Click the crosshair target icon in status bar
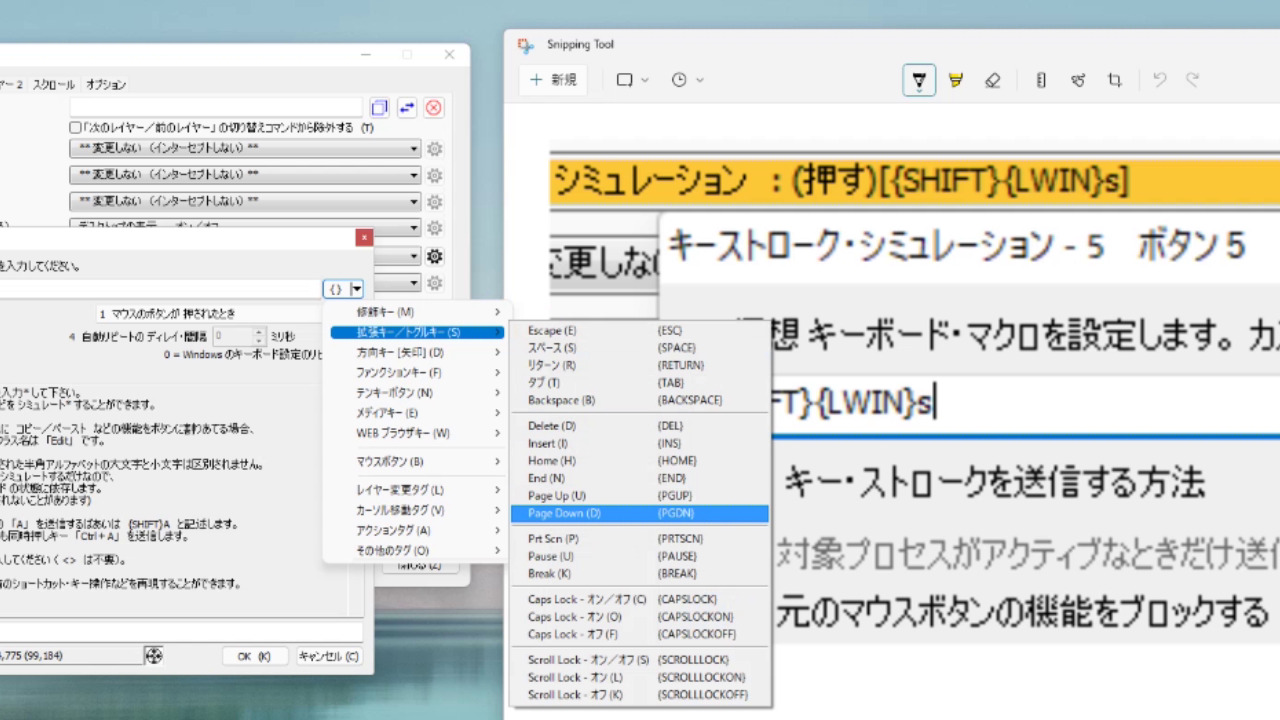The image size is (1280, 720). point(153,656)
